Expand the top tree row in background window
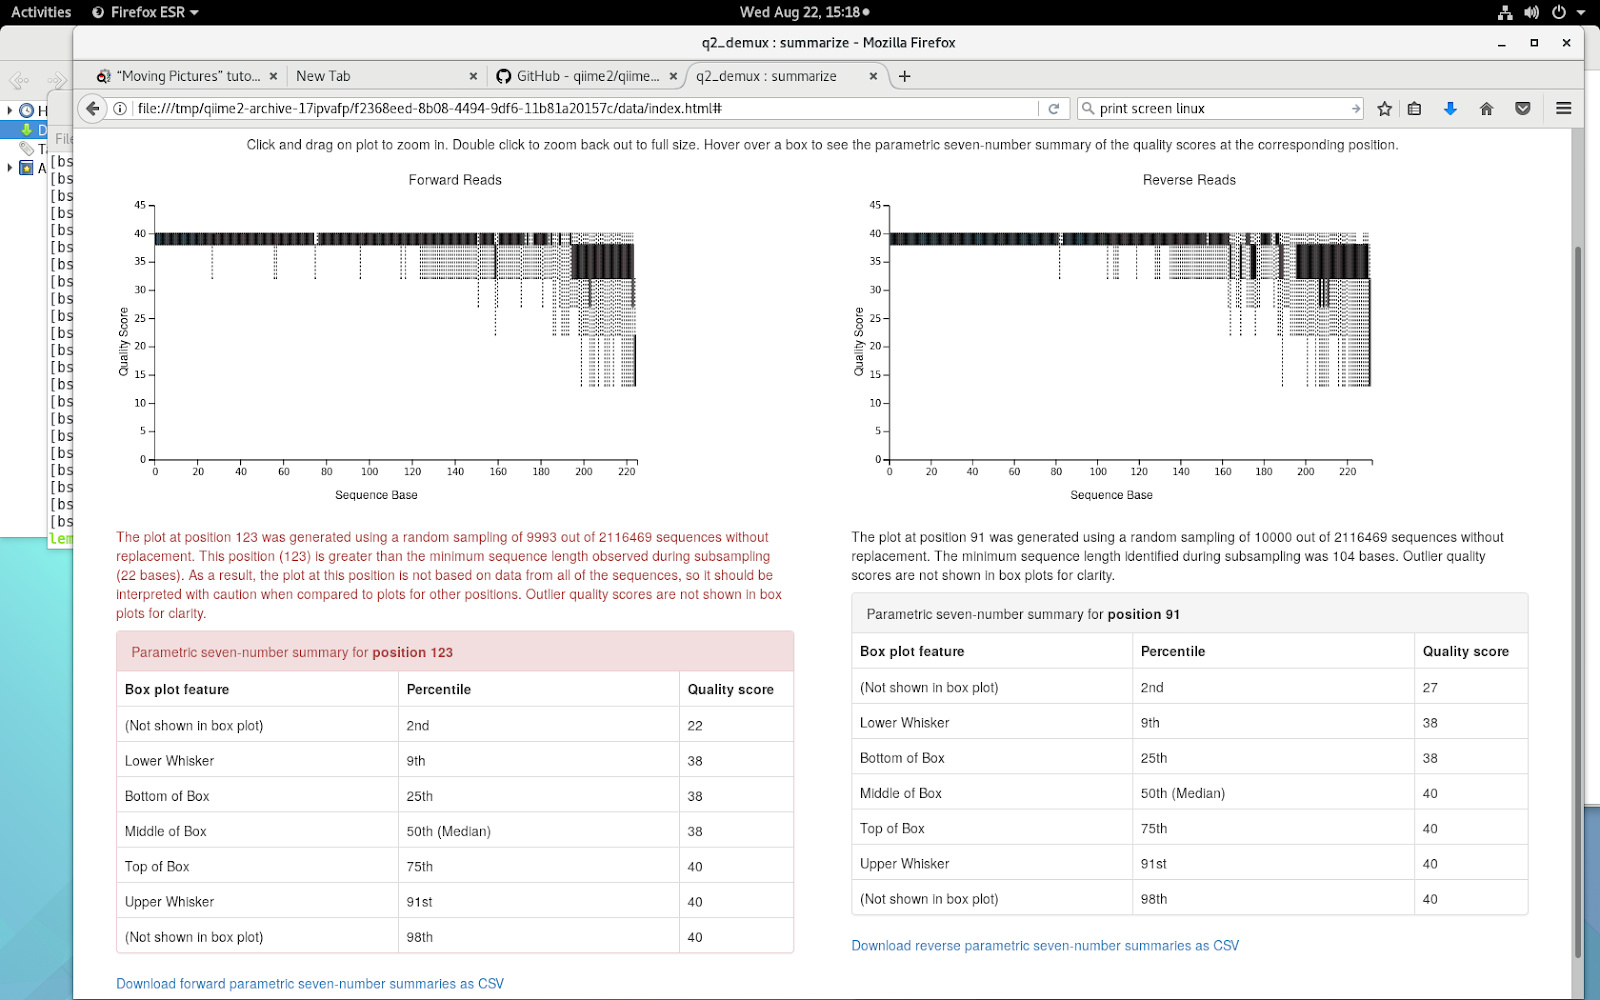 [x=10, y=110]
